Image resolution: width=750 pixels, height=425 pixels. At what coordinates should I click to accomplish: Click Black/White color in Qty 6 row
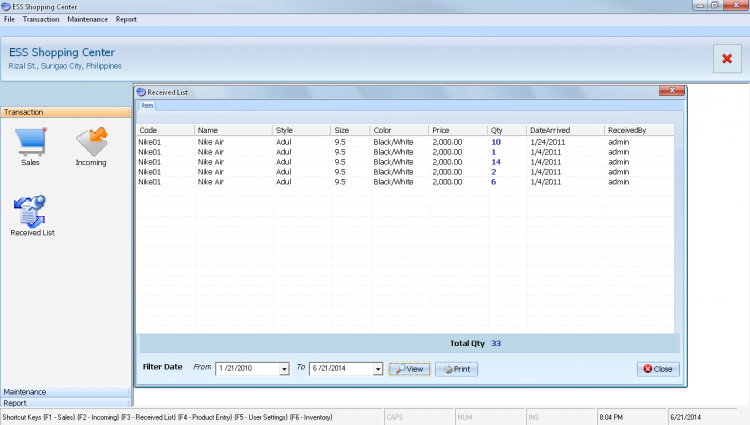[x=393, y=182]
